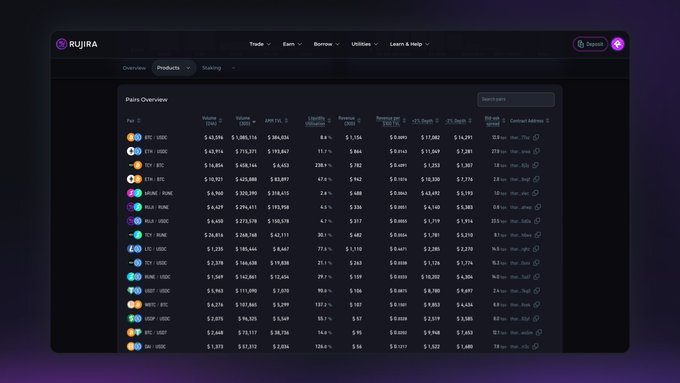Copy contract address for TCY / USDC
Viewport: 680px width, 383px height.
click(536, 262)
